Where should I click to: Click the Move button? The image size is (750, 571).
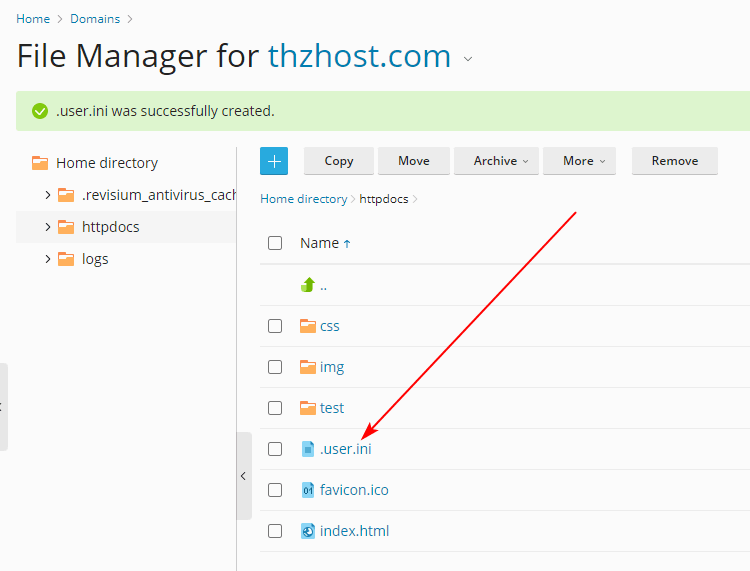pos(414,161)
